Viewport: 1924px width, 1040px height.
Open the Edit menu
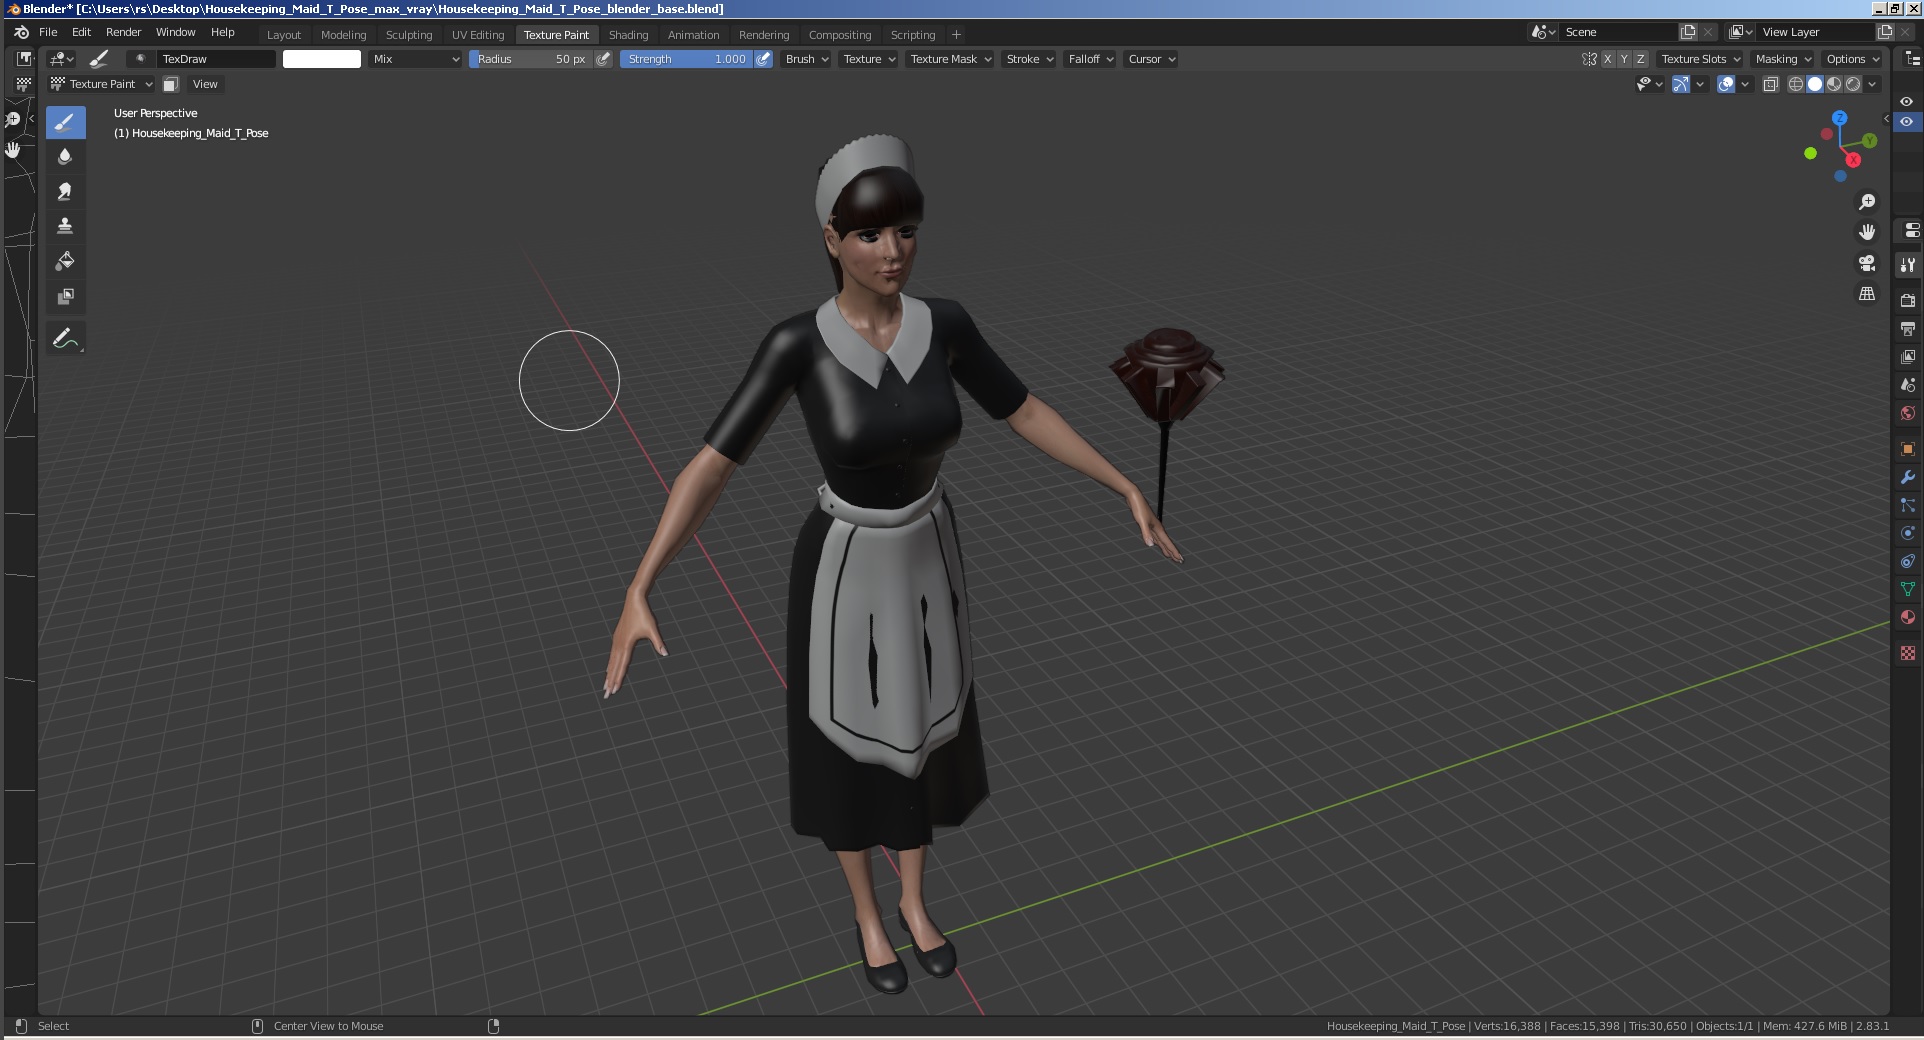pyautogui.click(x=82, y=32)
